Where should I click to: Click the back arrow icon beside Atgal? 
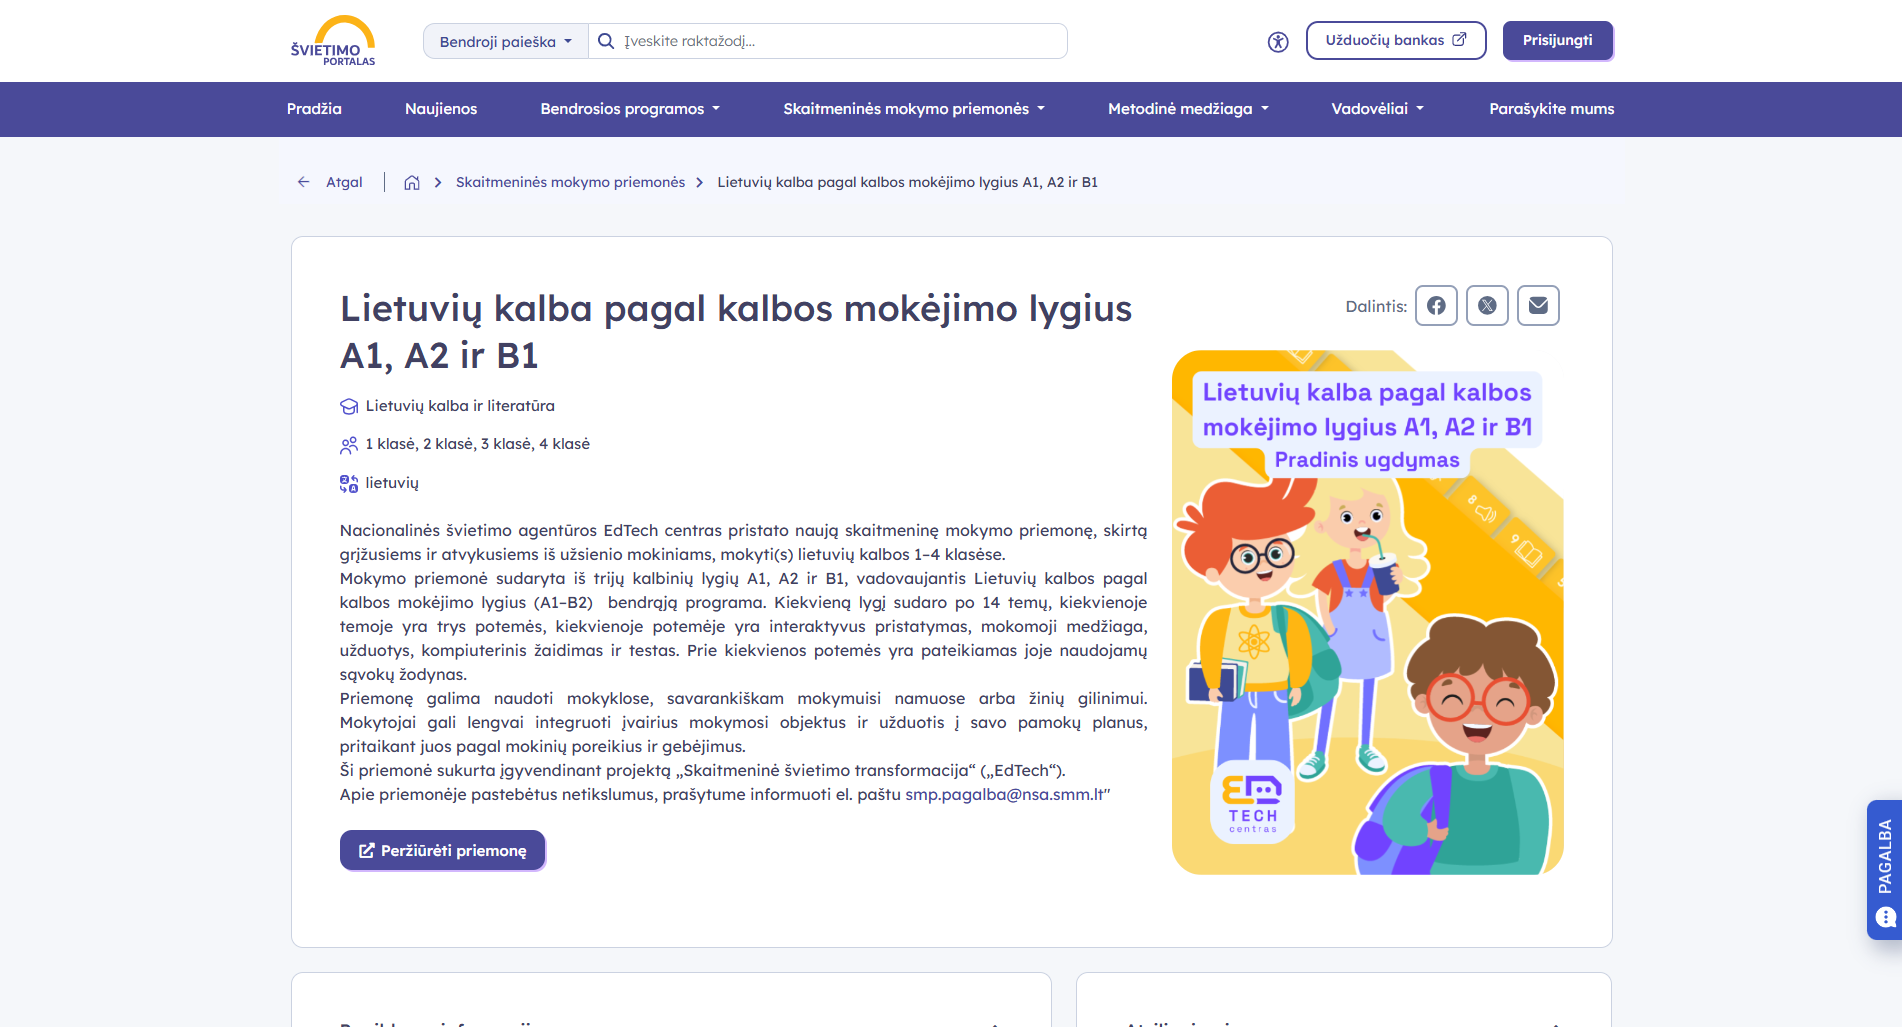pyautogui.click(x=304, y=182)
